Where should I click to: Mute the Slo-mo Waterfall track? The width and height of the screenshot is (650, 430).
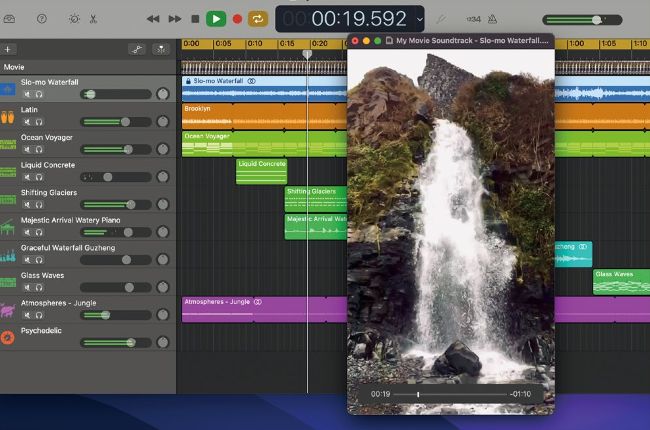coord(27,94)
